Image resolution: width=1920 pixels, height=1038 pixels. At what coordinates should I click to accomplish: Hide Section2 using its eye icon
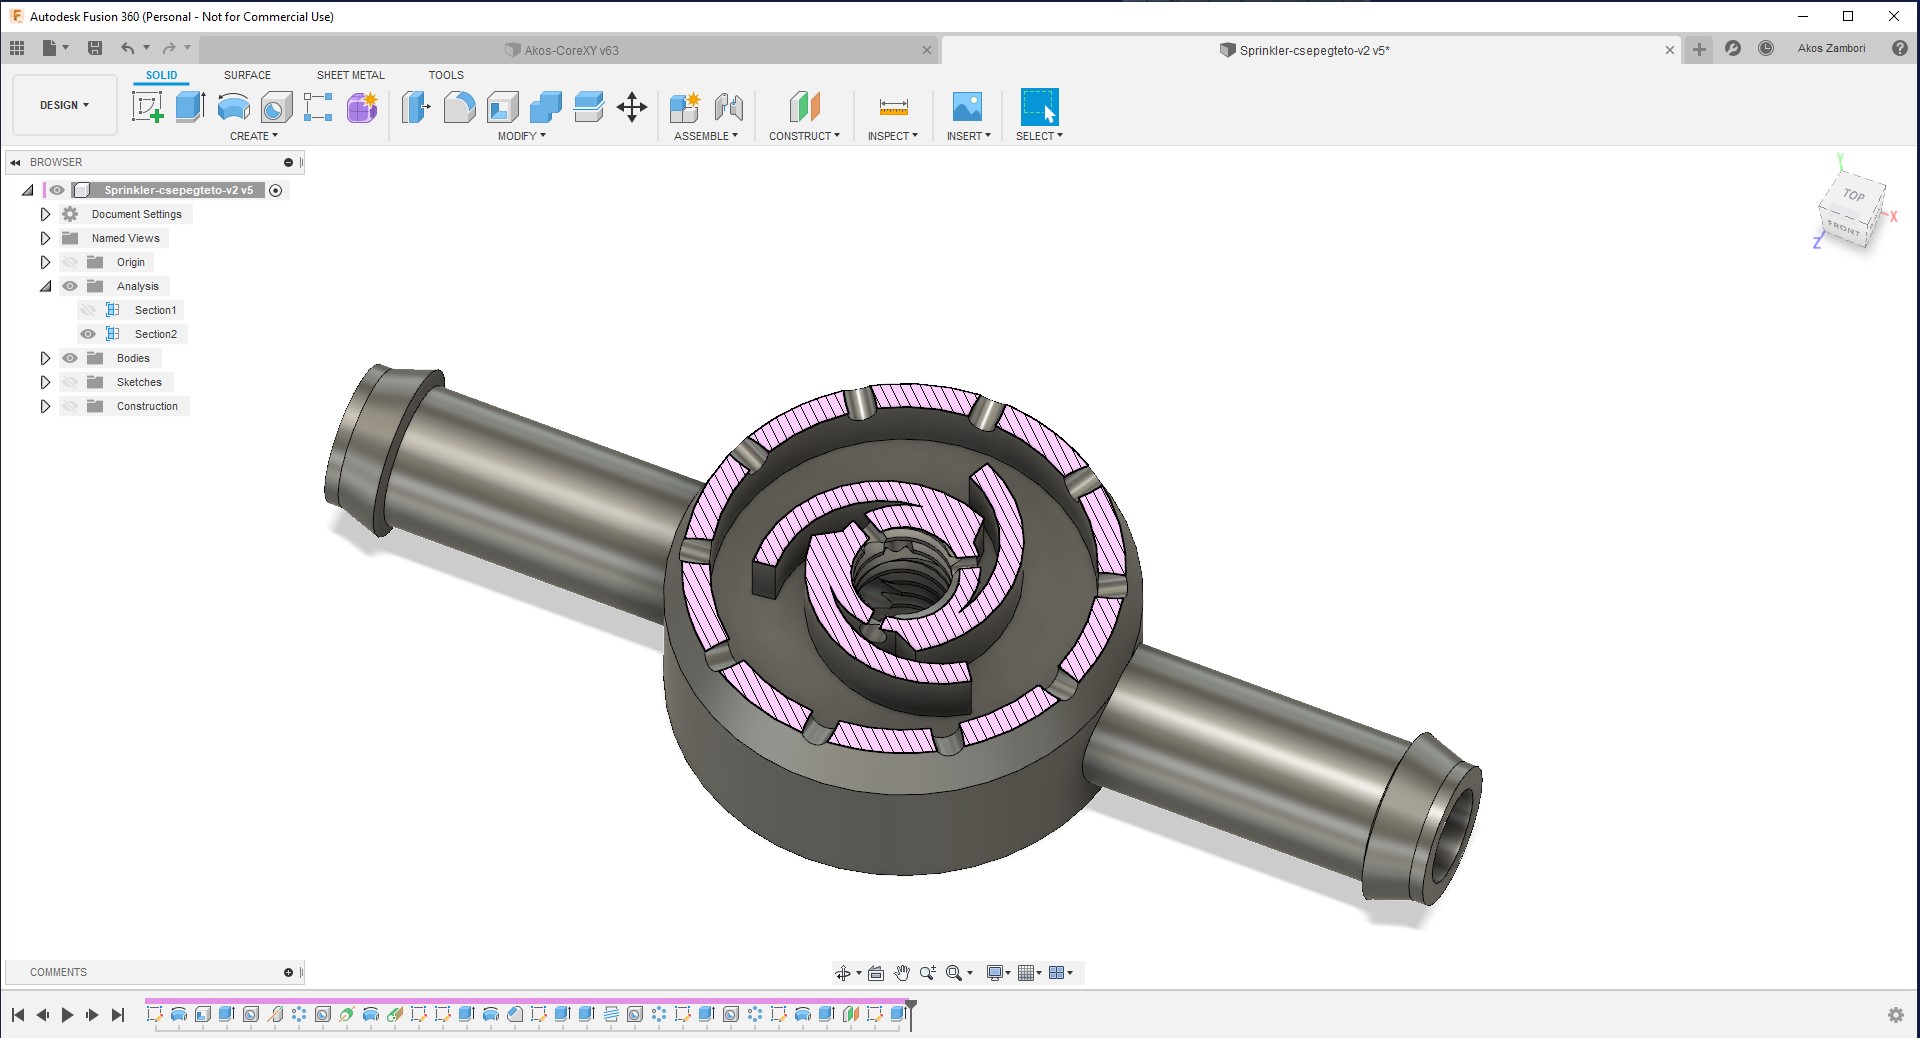click(88, 334)
